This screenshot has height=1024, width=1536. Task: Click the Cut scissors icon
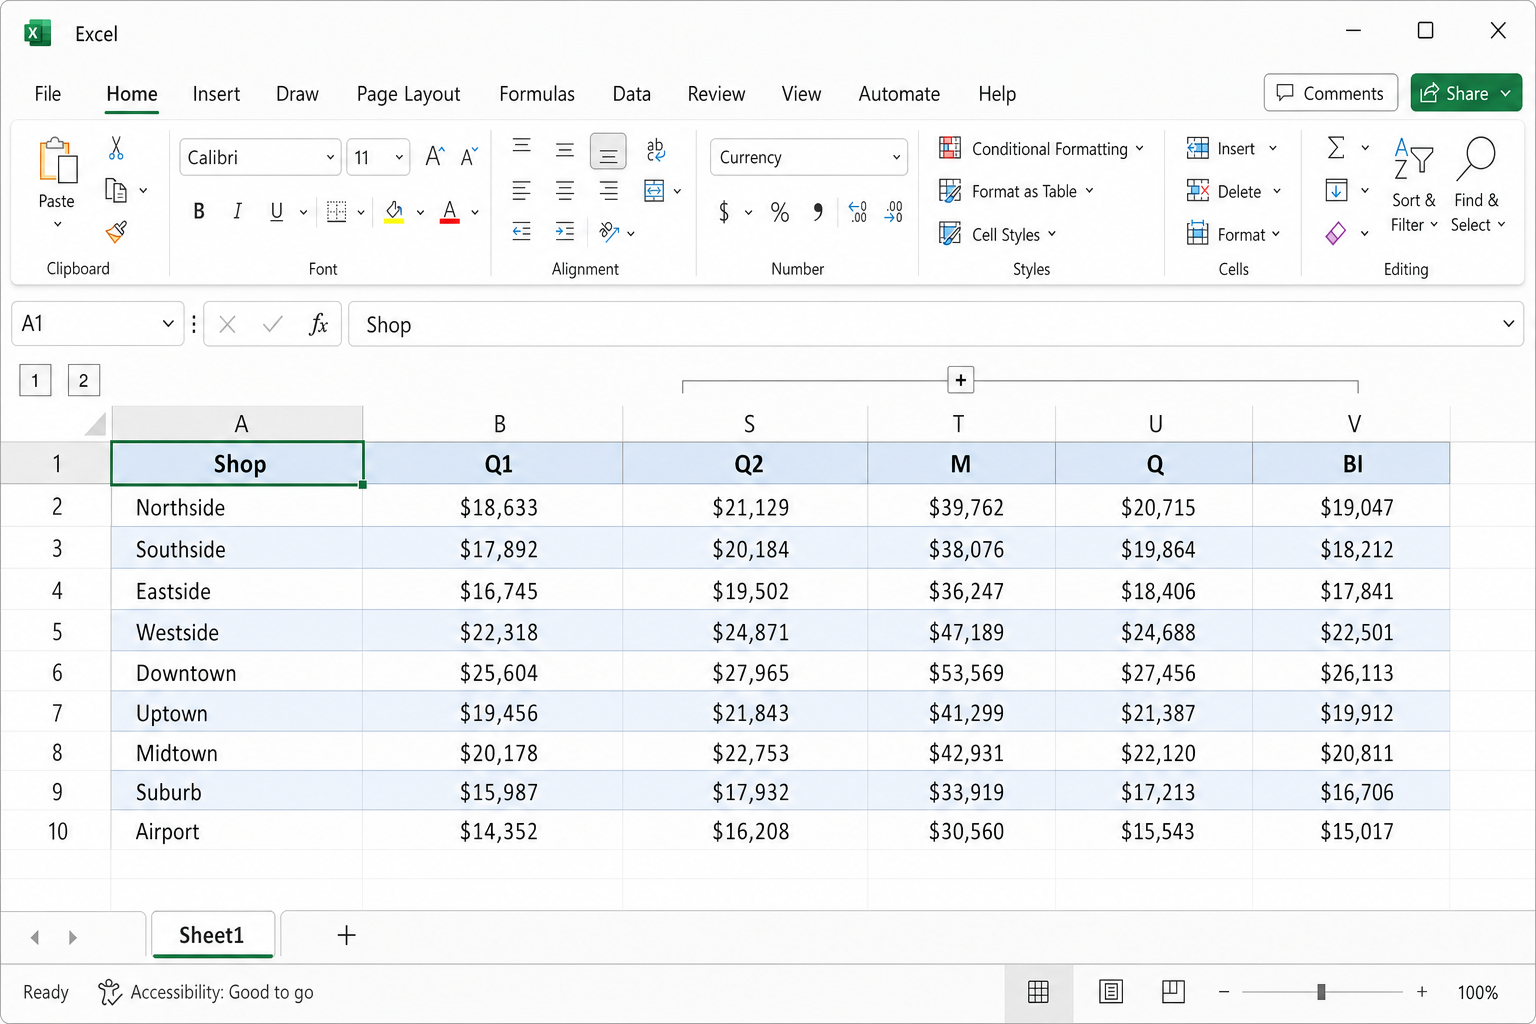(x=116, y=149)
